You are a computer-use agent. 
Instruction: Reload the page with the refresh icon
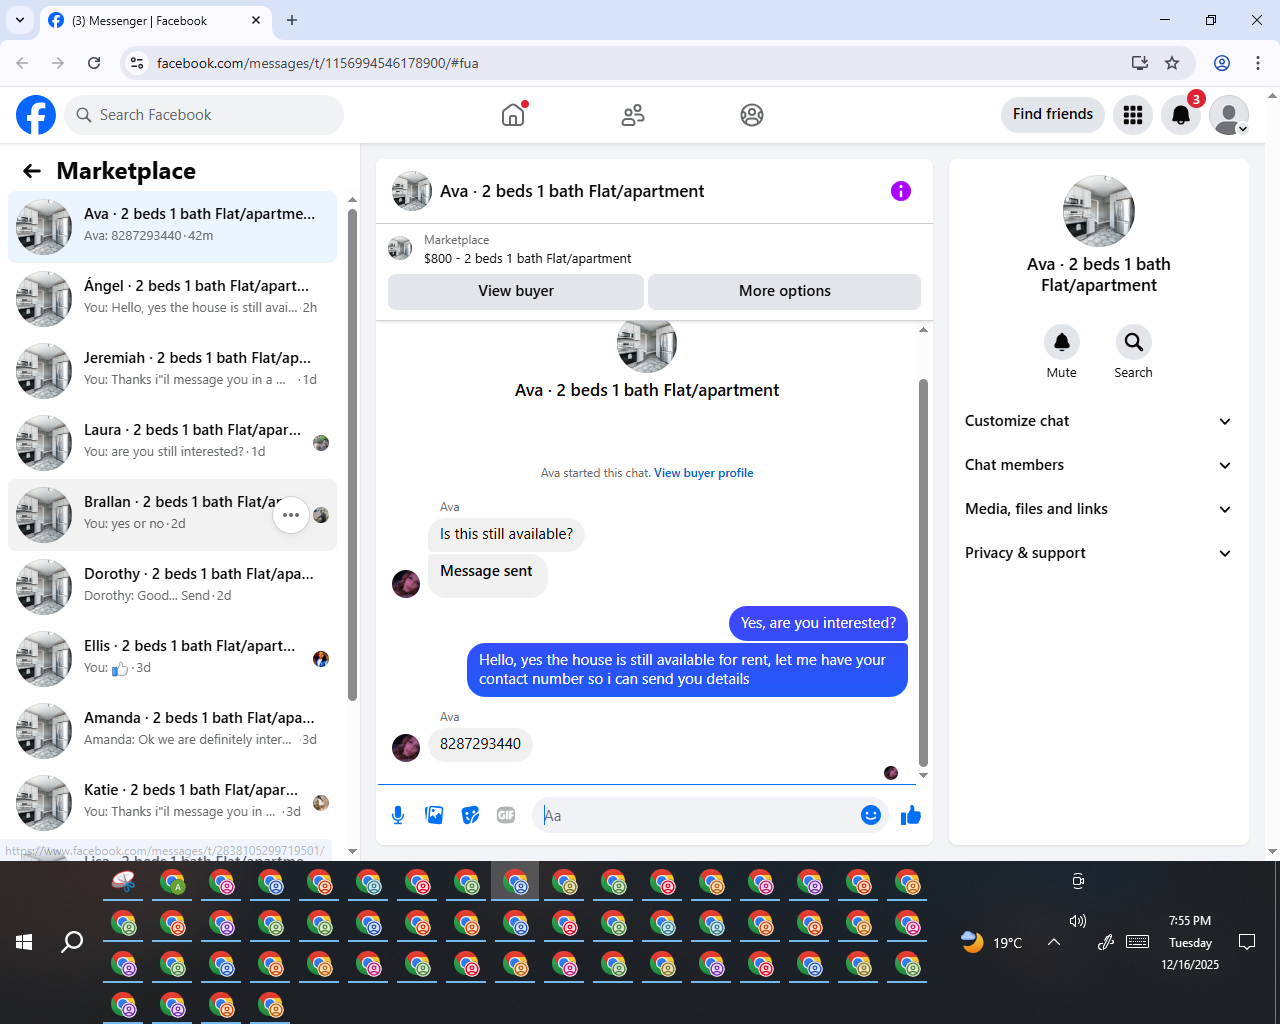click(x=94, y=63)
